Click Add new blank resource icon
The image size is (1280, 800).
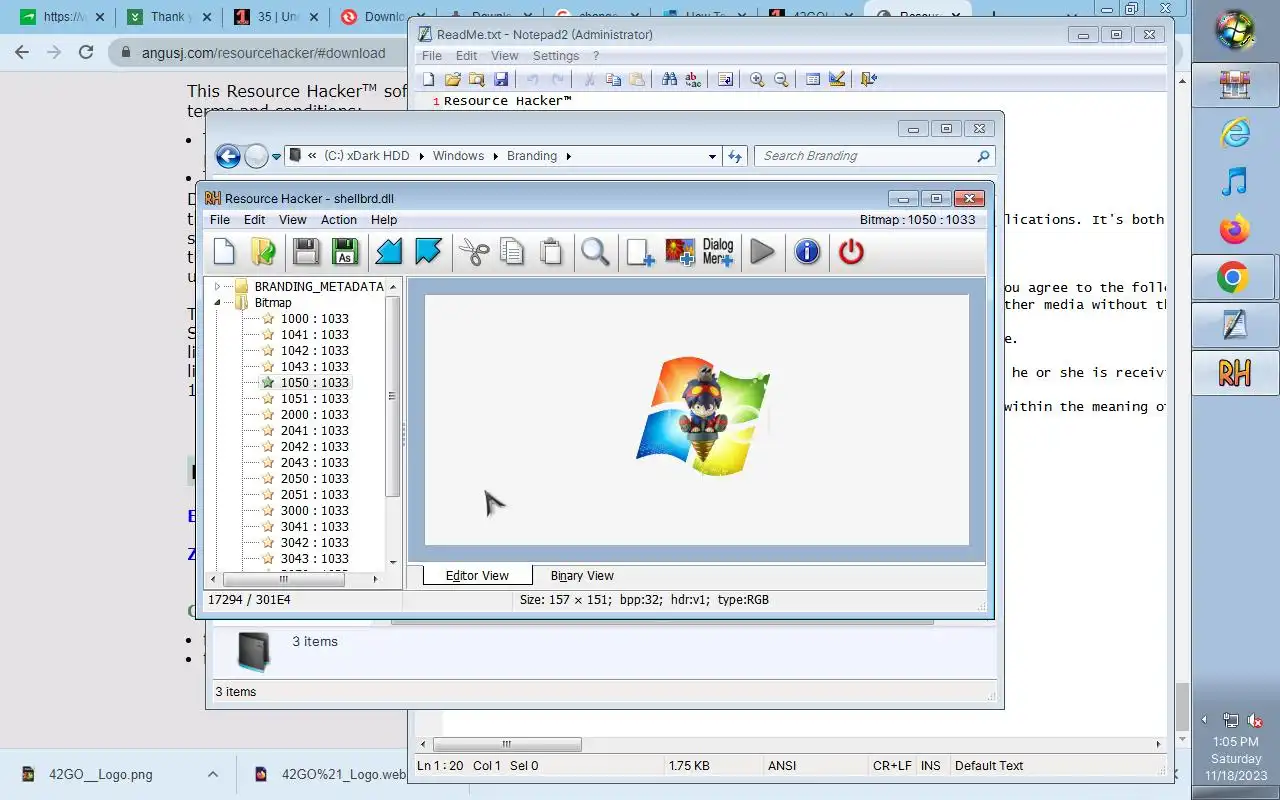[640, 252]
